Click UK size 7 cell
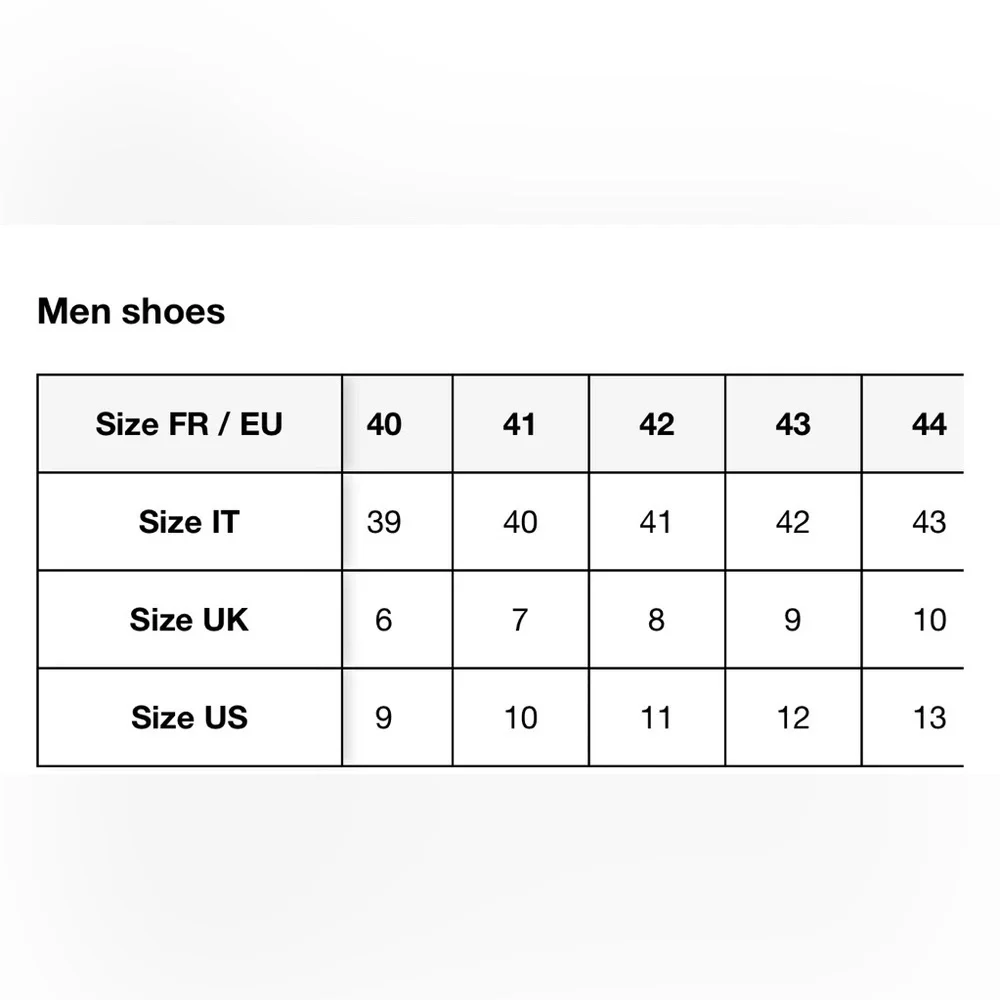The width and height of the screenshot is (1000, 1000). [x=520, y=619]
